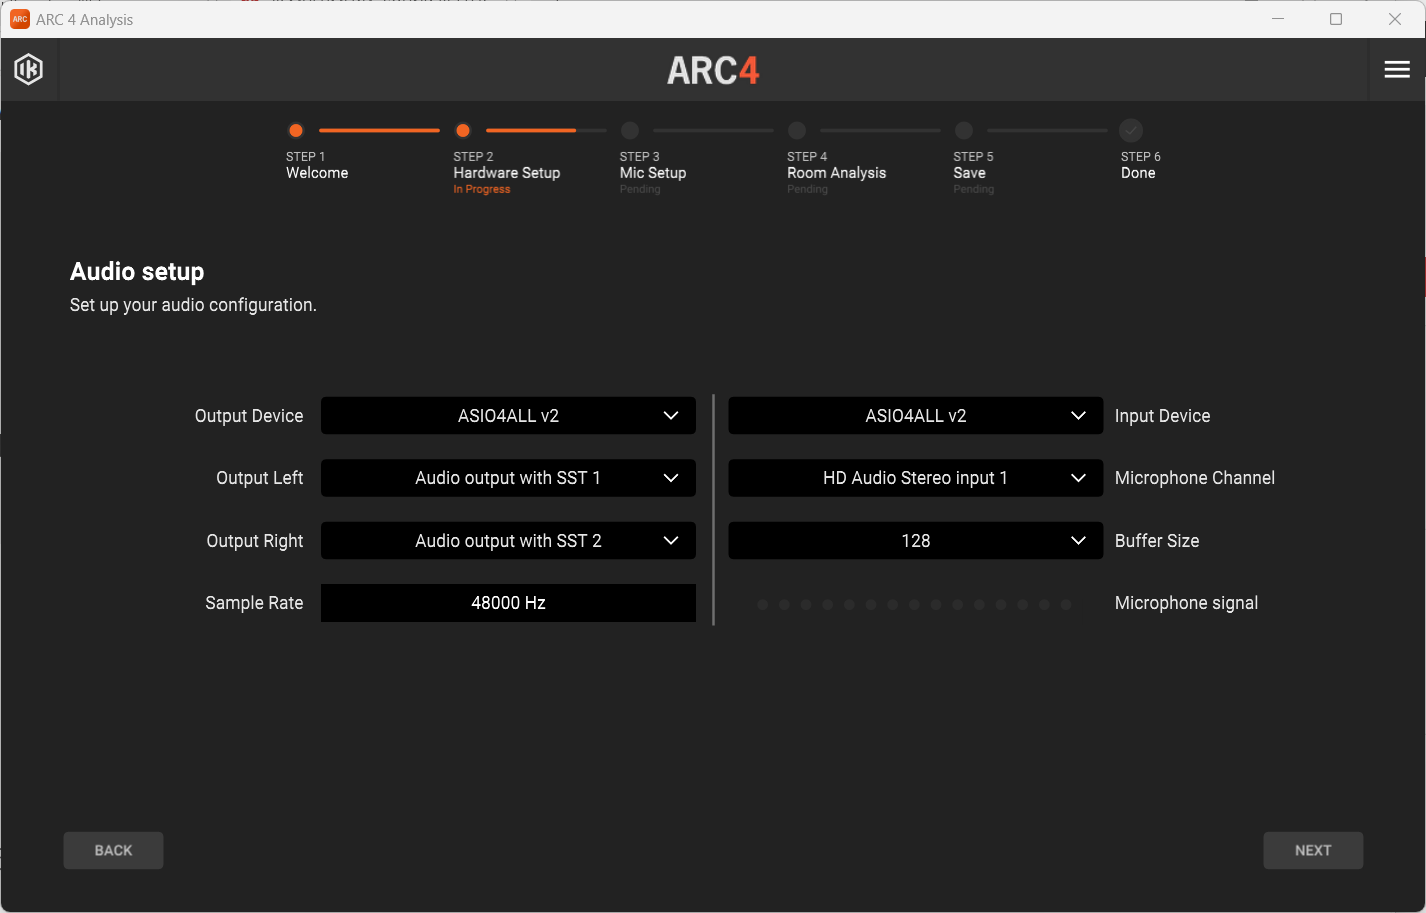Click the Buffer Size label
1426x913 pixels.
(1157, 541)
